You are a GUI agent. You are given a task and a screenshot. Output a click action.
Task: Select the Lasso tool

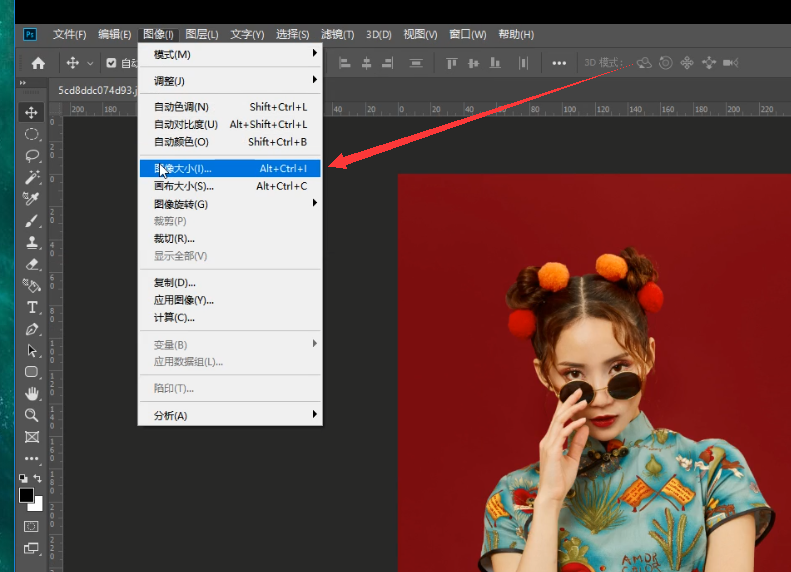(31, 155)
